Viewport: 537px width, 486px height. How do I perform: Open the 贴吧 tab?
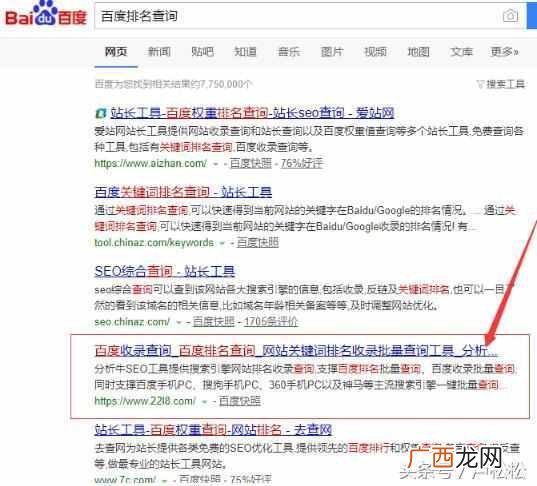coord(202,52)
